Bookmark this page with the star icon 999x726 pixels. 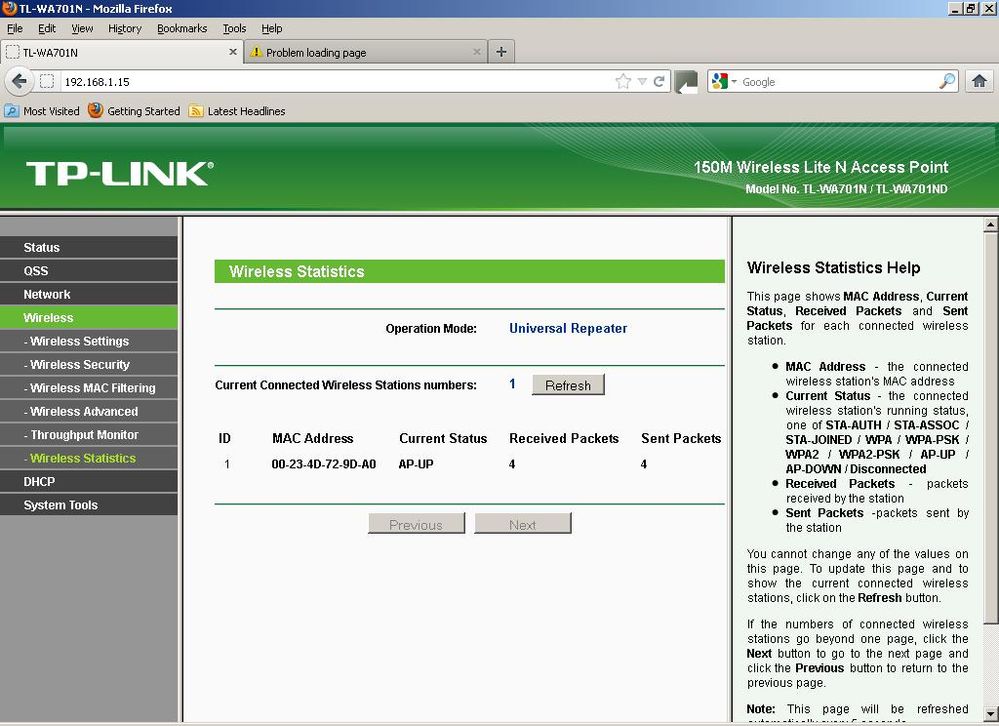pos(623,82)
